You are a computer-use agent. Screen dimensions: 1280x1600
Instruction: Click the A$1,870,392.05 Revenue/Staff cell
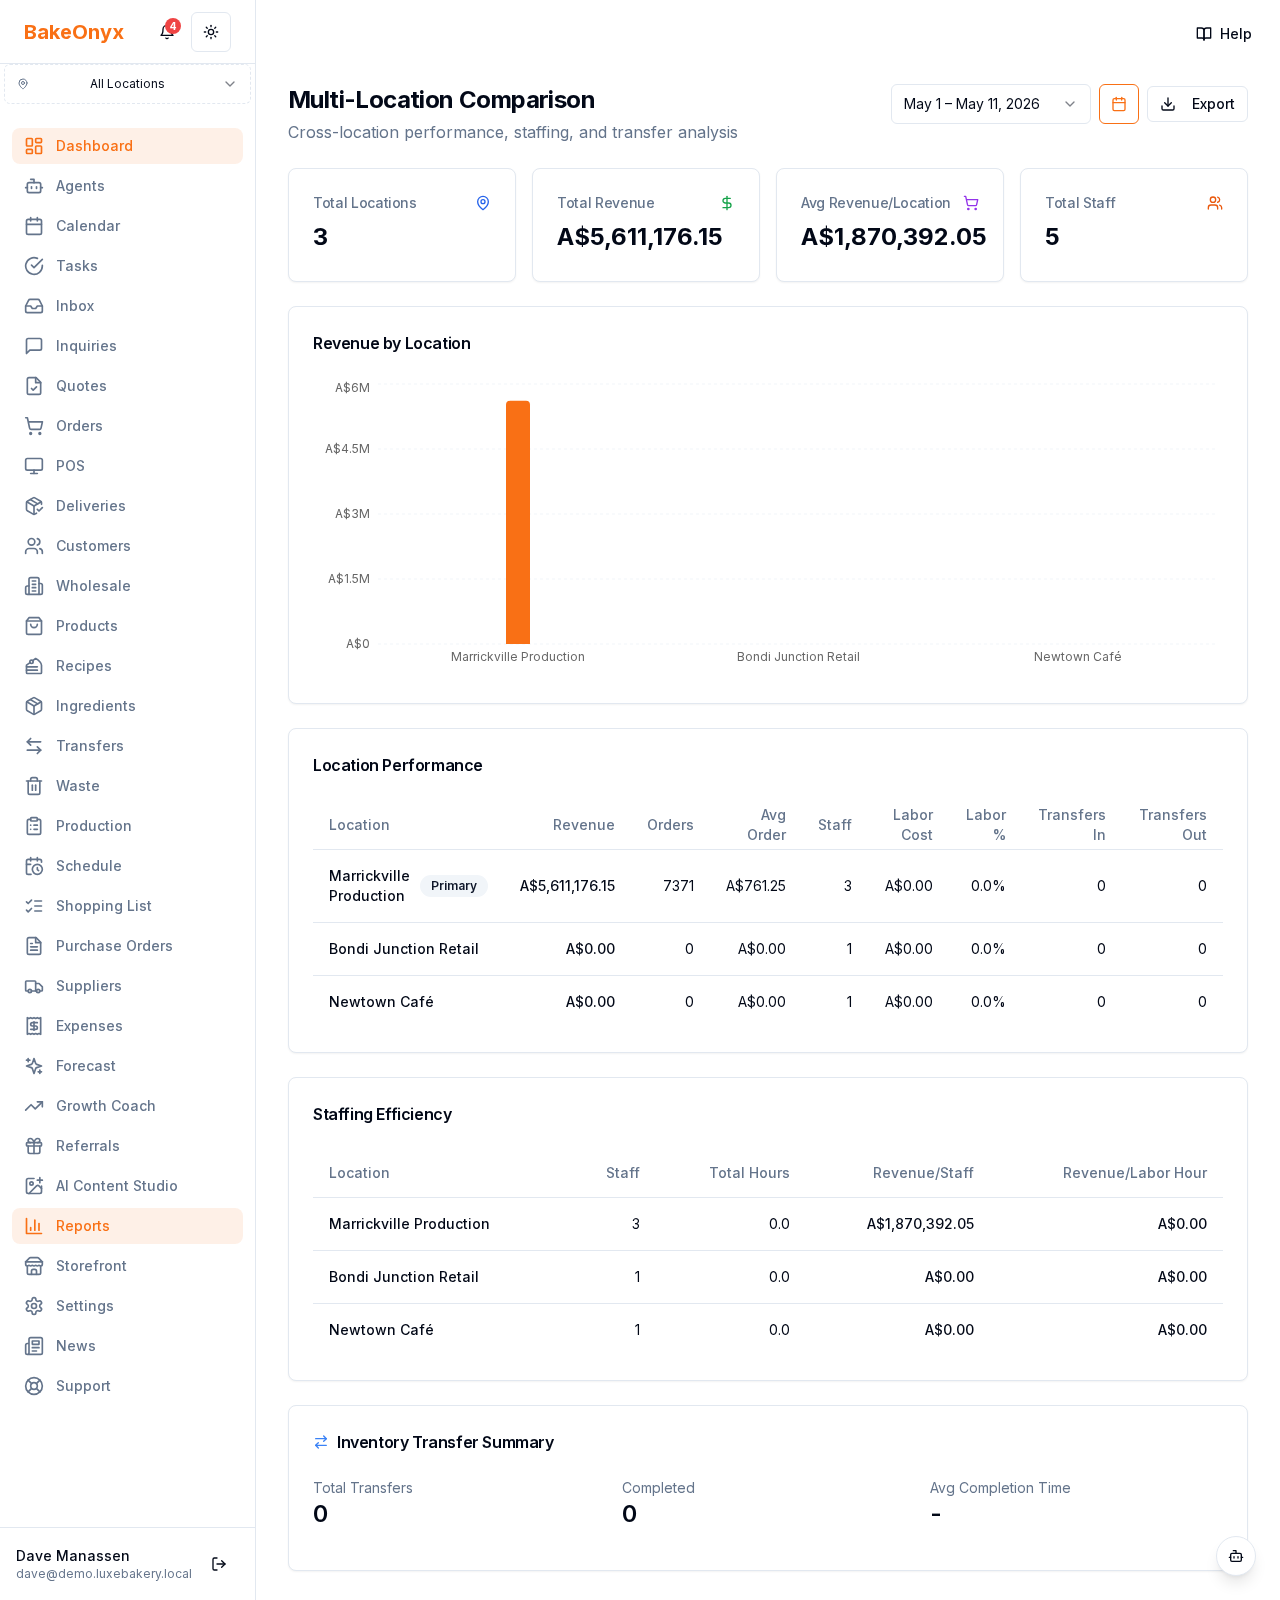coord(920,1224)
